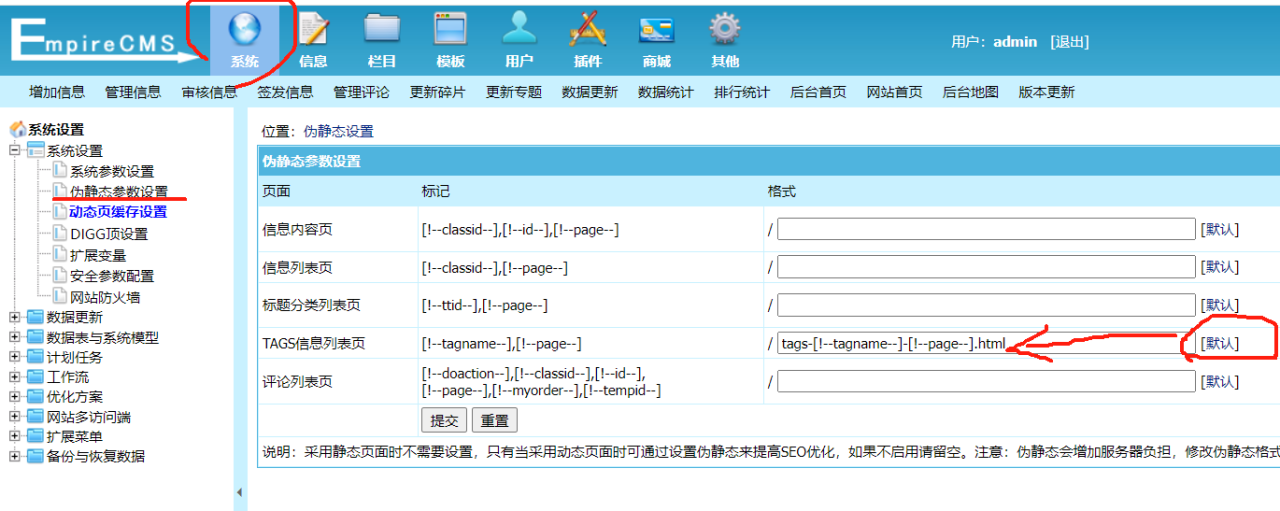This screenshot has height=511, width=1280.
Task: Click the 信息内容页 format input field
Action: pyautogui.click(x=986, y=229)
